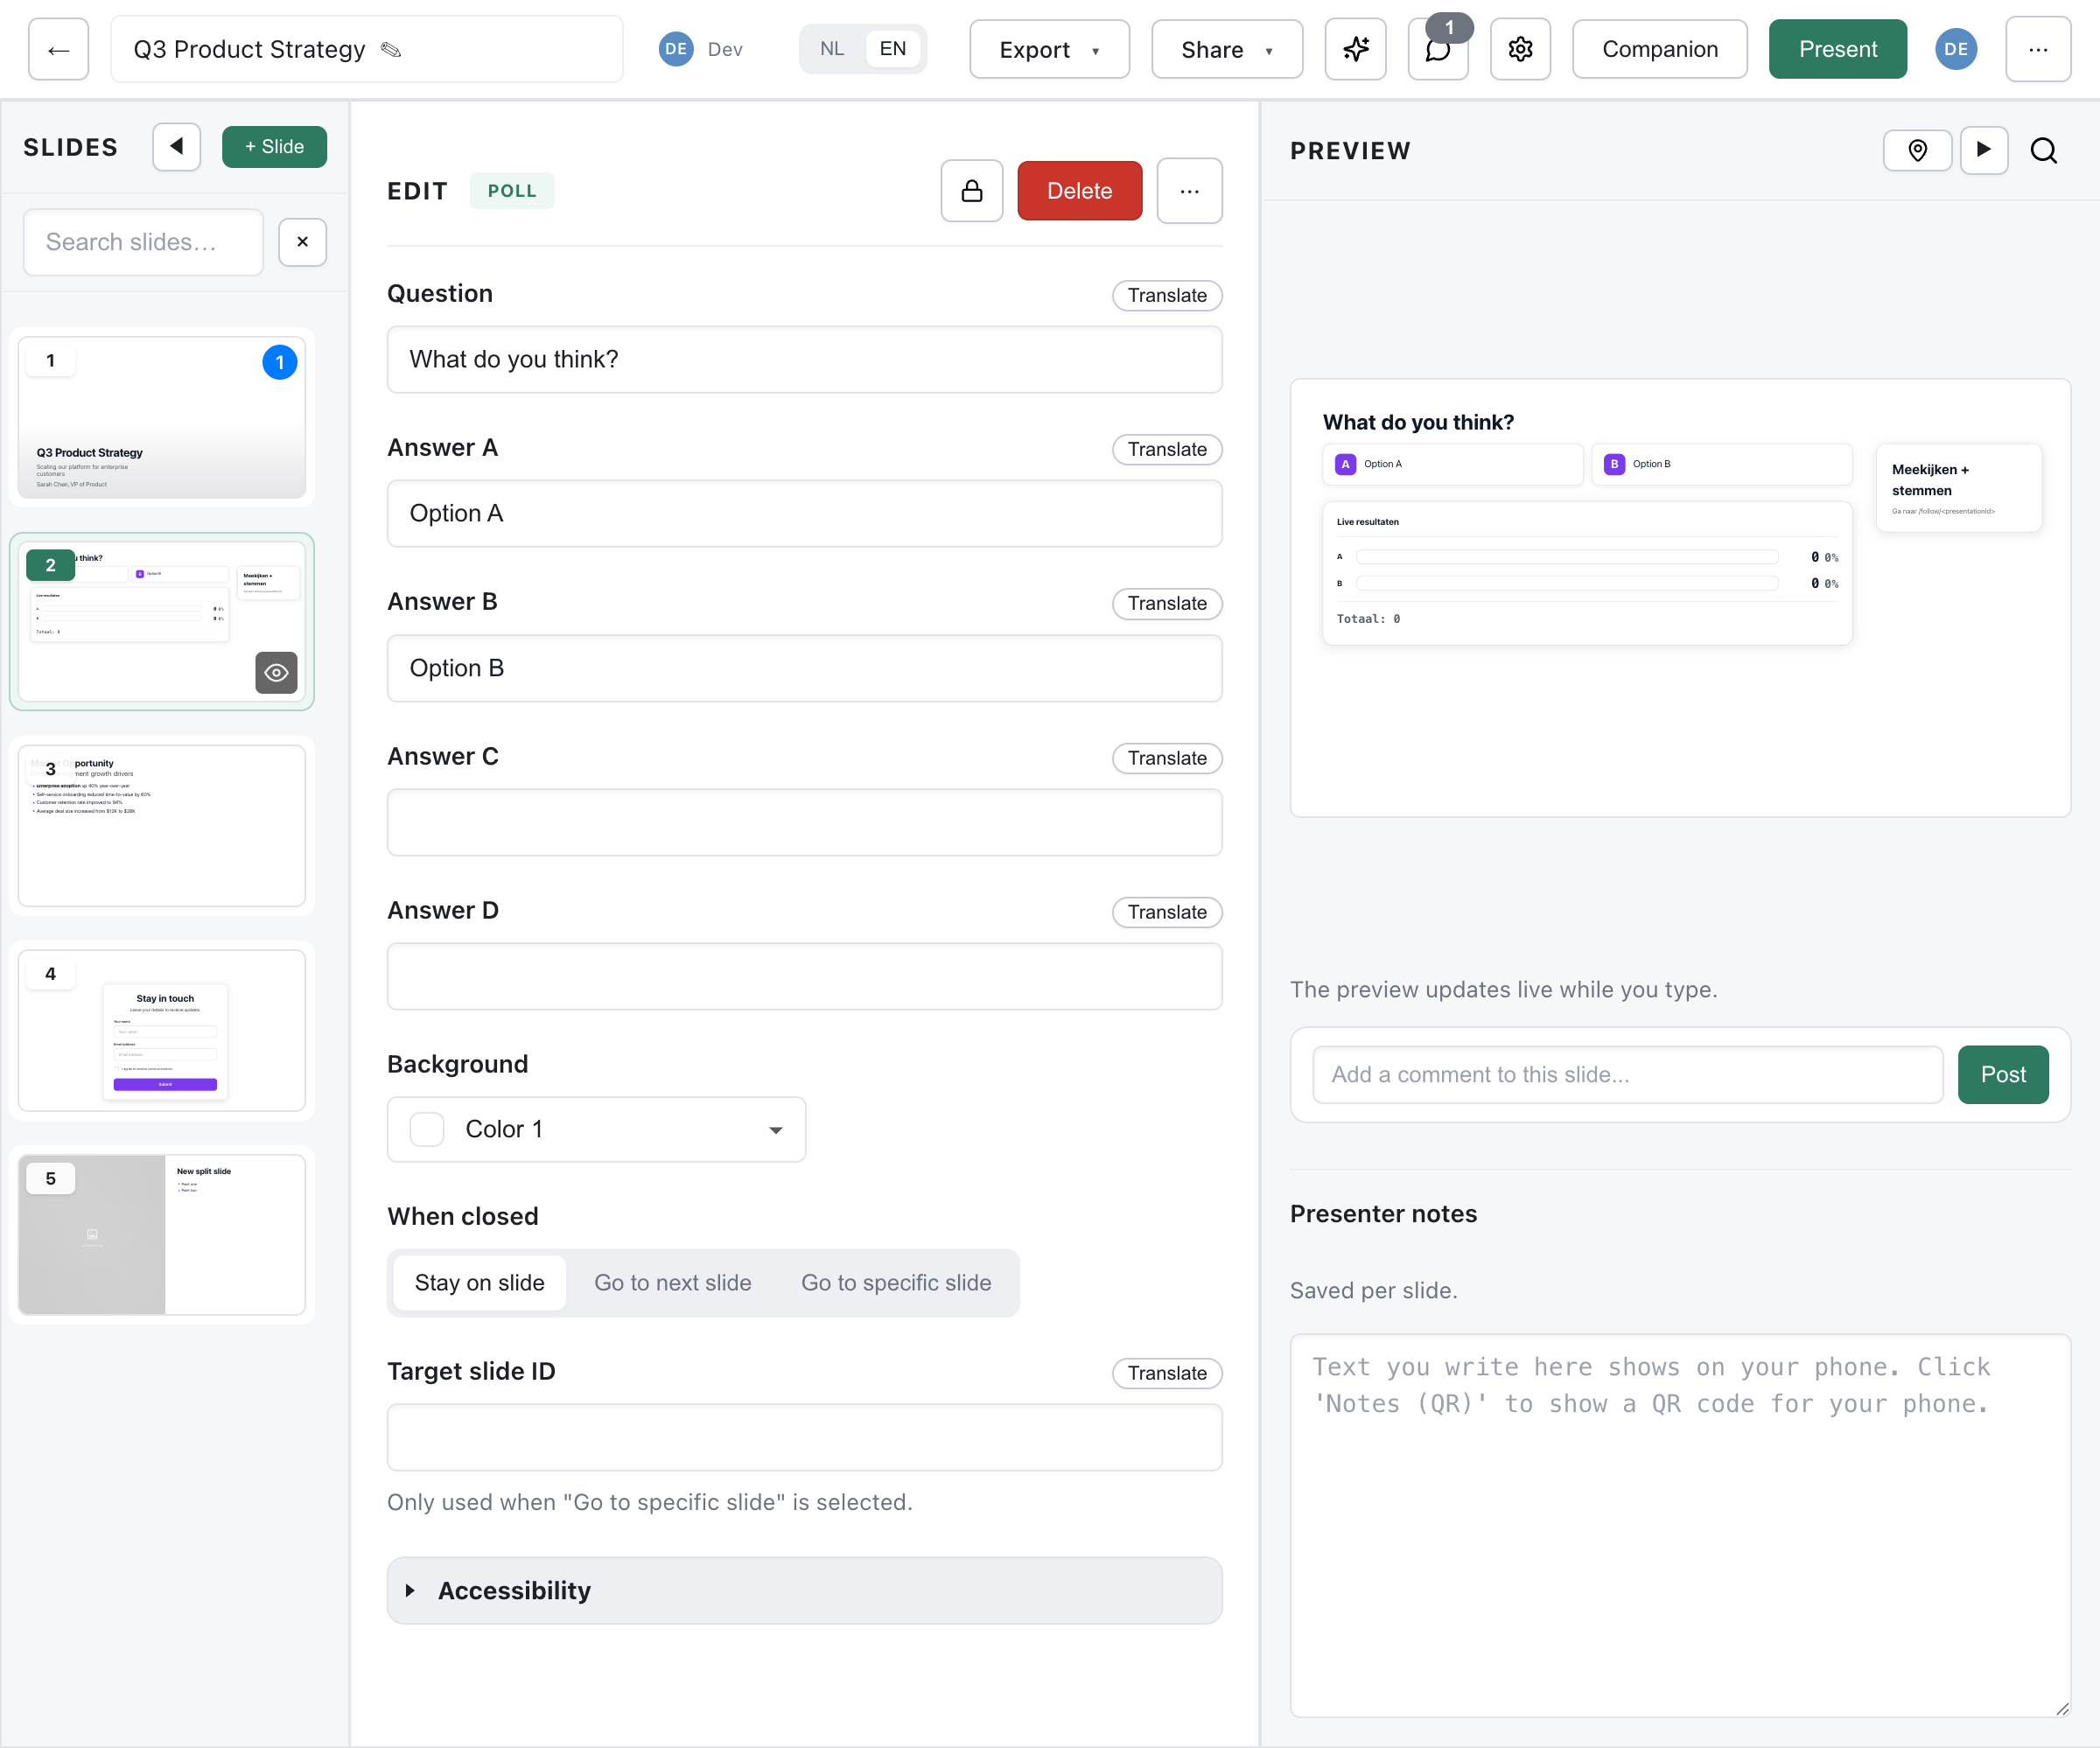Click the POLL type badge

coord(512,190)
